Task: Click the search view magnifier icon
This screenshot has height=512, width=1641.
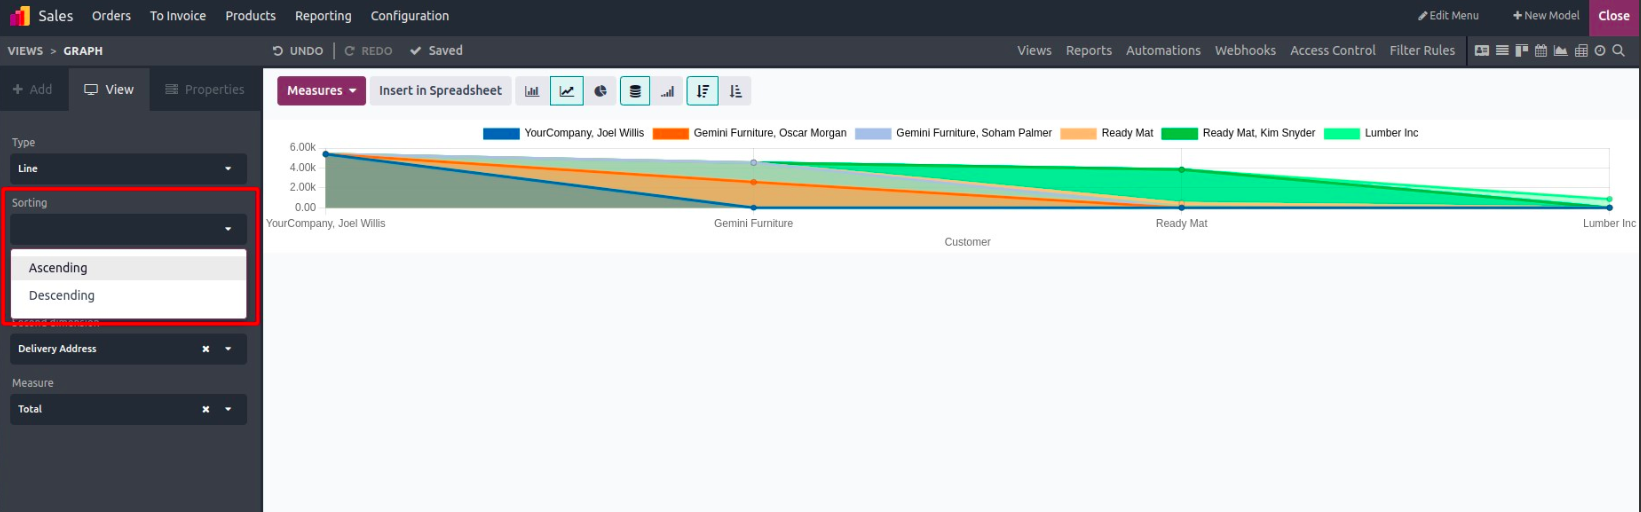Action: tap(1619, 51)
